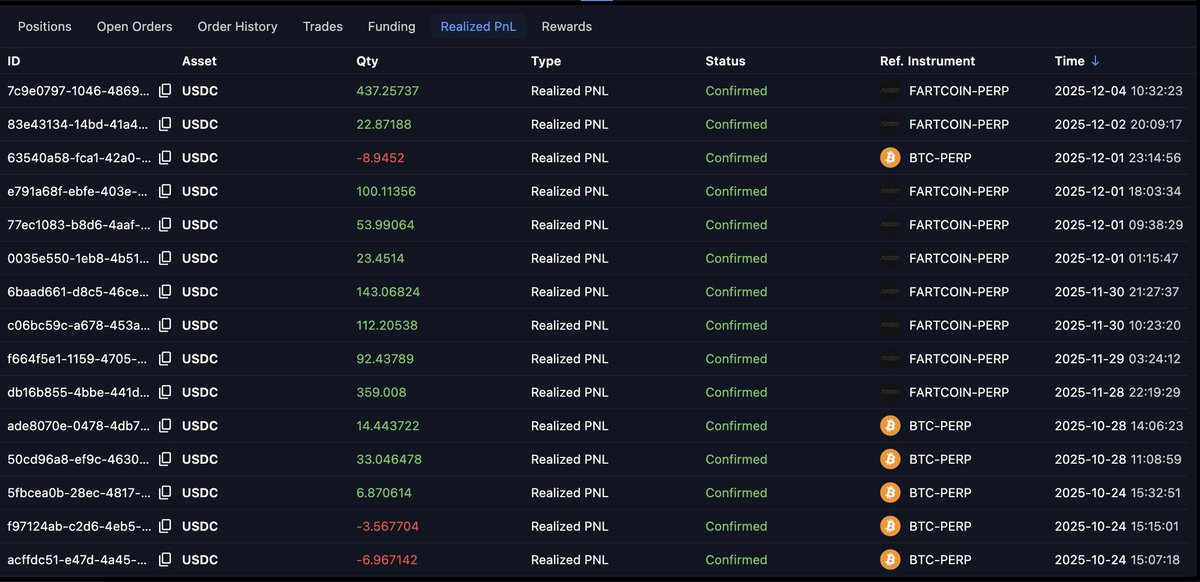Copy the ID starting with 77ec1083
The height and width of the screenshot is (582, 1200).
point(165,225)
